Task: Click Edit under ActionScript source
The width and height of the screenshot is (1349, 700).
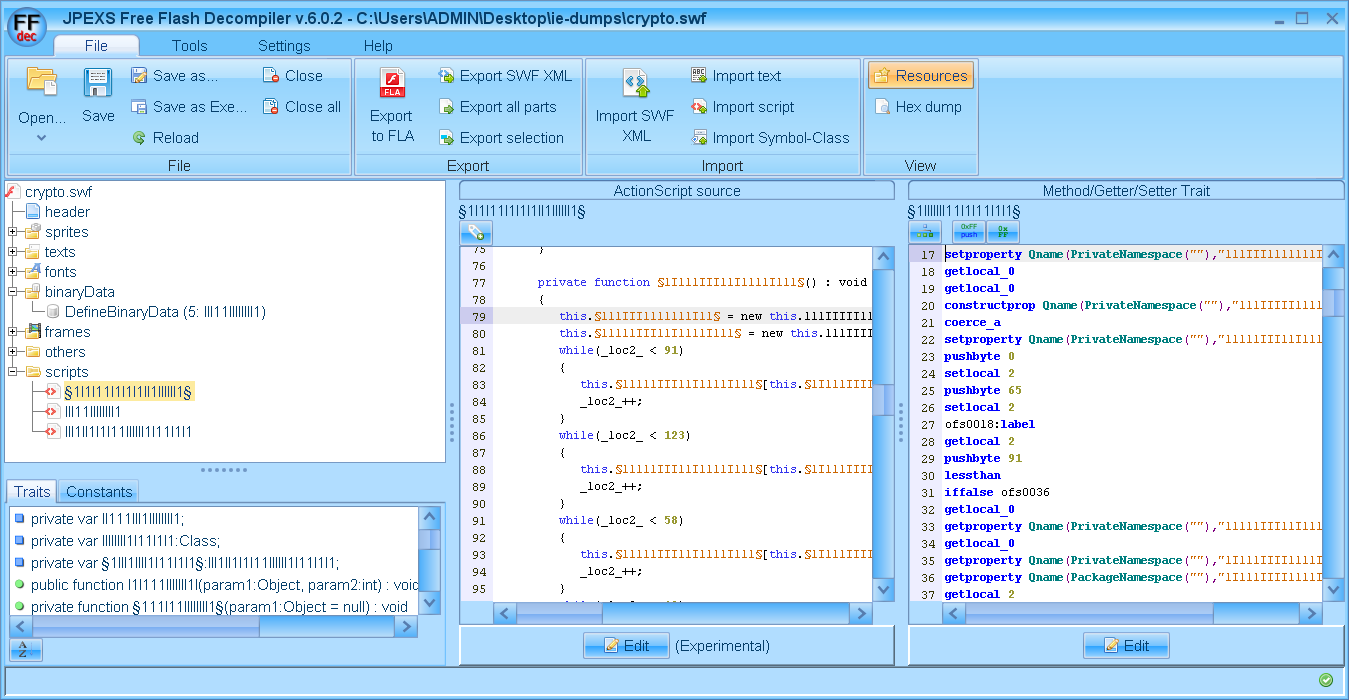Action: [627, 646]
